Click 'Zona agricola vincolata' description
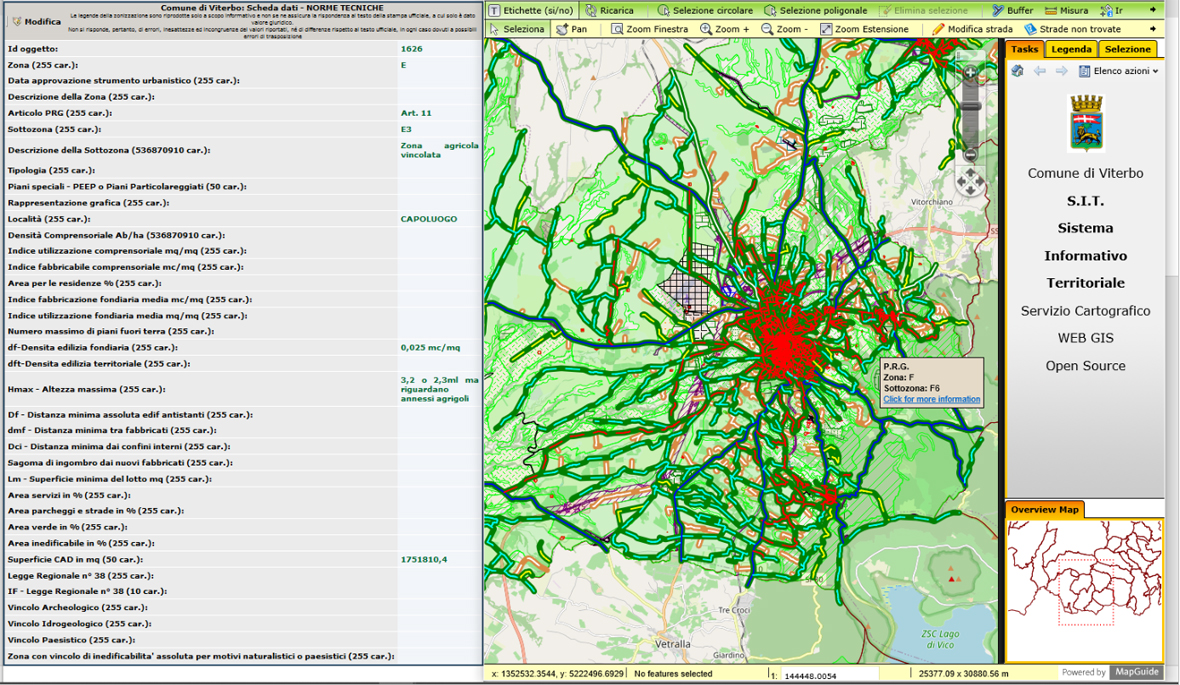 click(x=439, y=150)
